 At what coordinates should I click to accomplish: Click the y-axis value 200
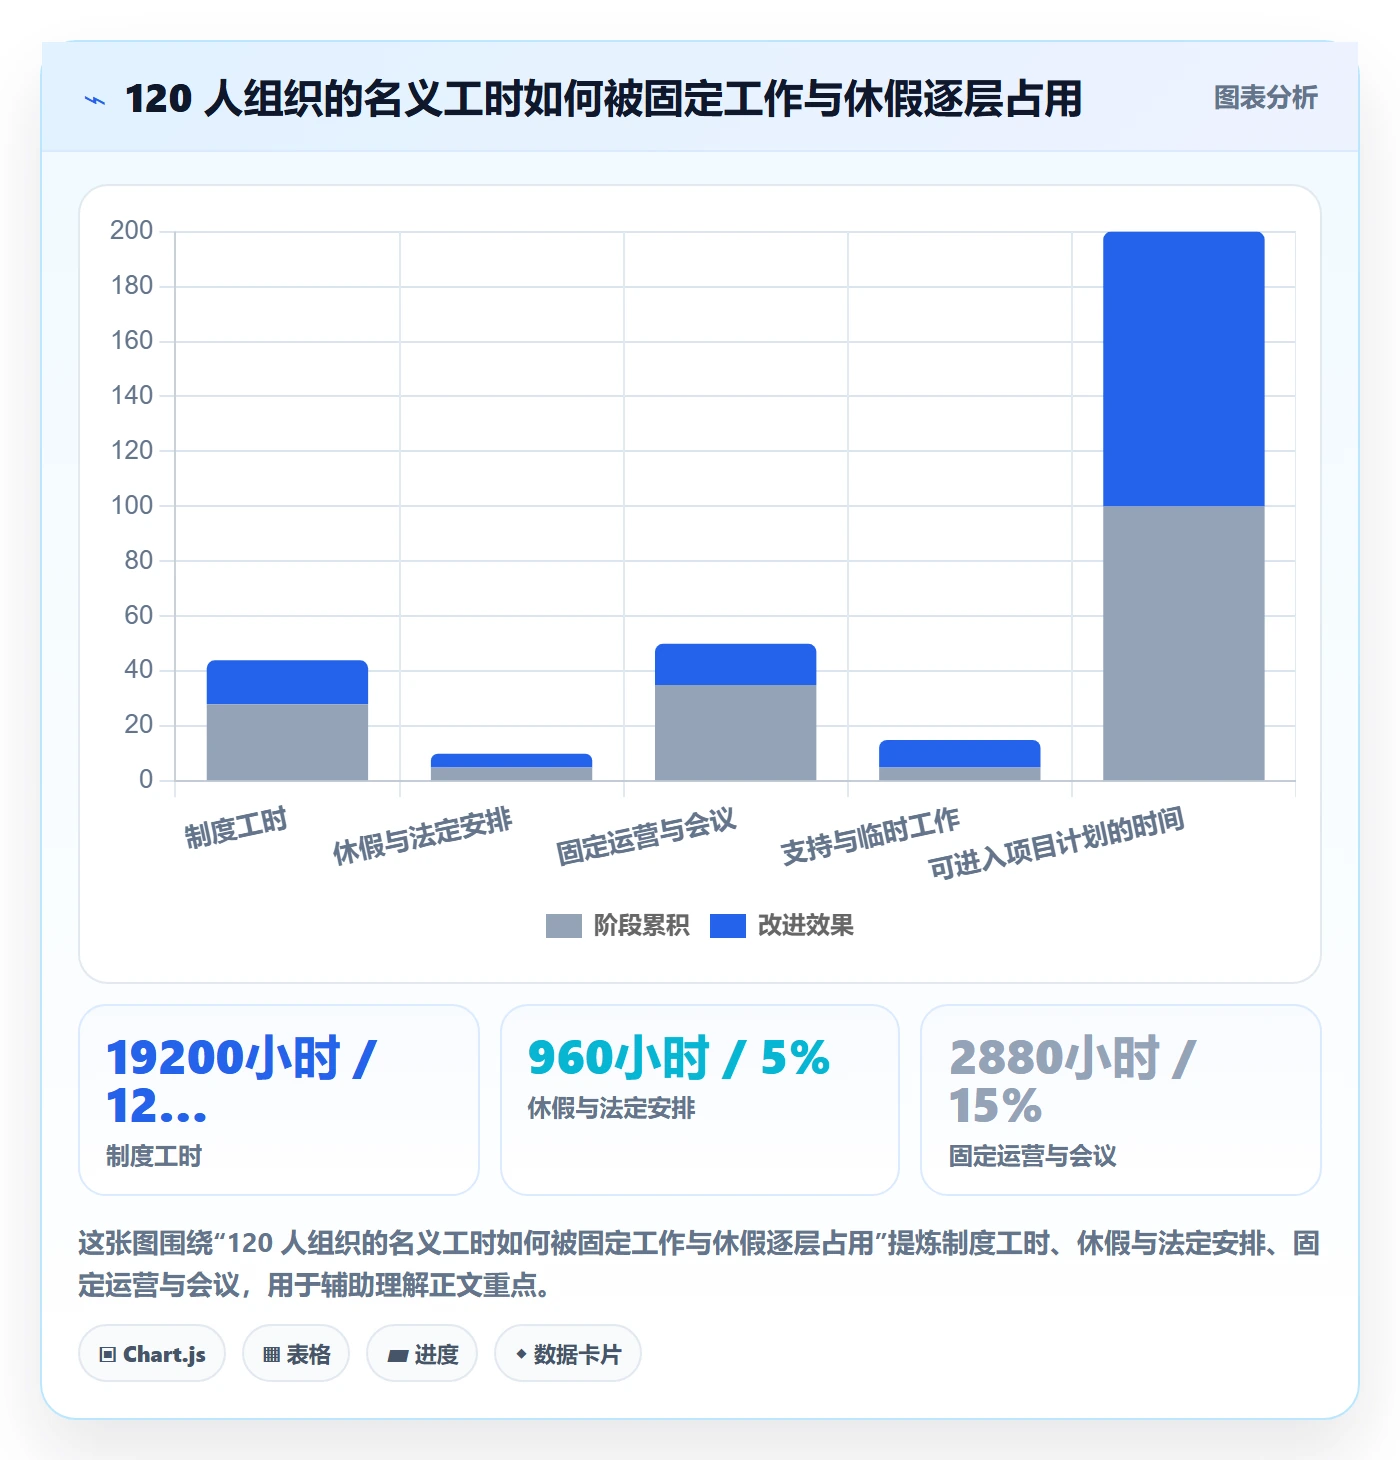(x=131, y=231)
